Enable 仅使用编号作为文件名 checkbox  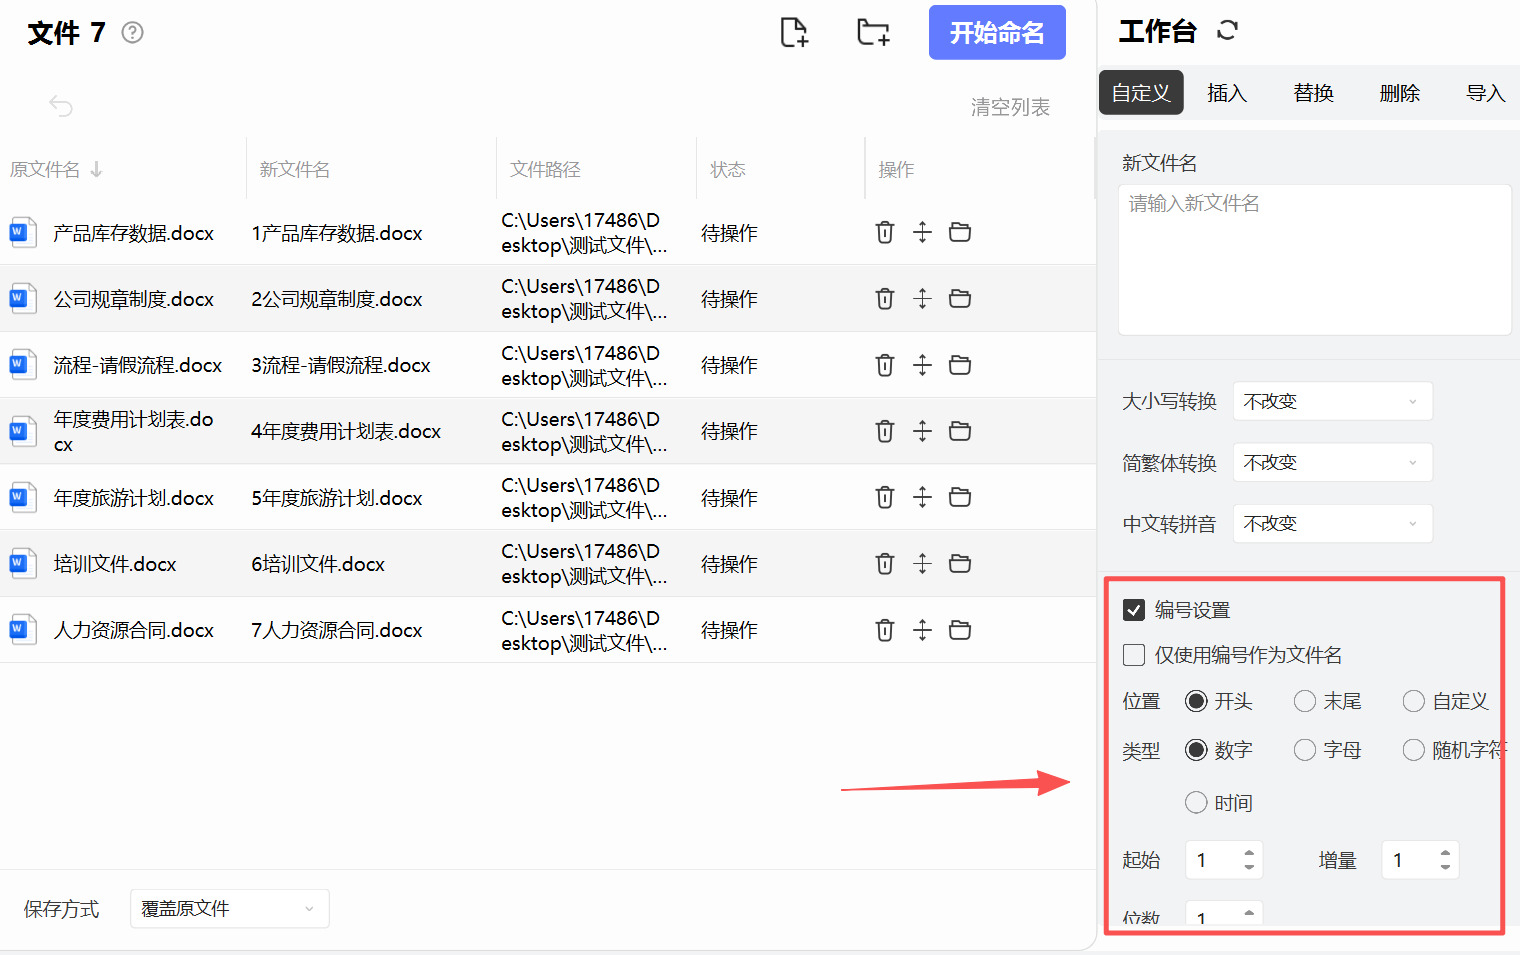[1134, 655]
